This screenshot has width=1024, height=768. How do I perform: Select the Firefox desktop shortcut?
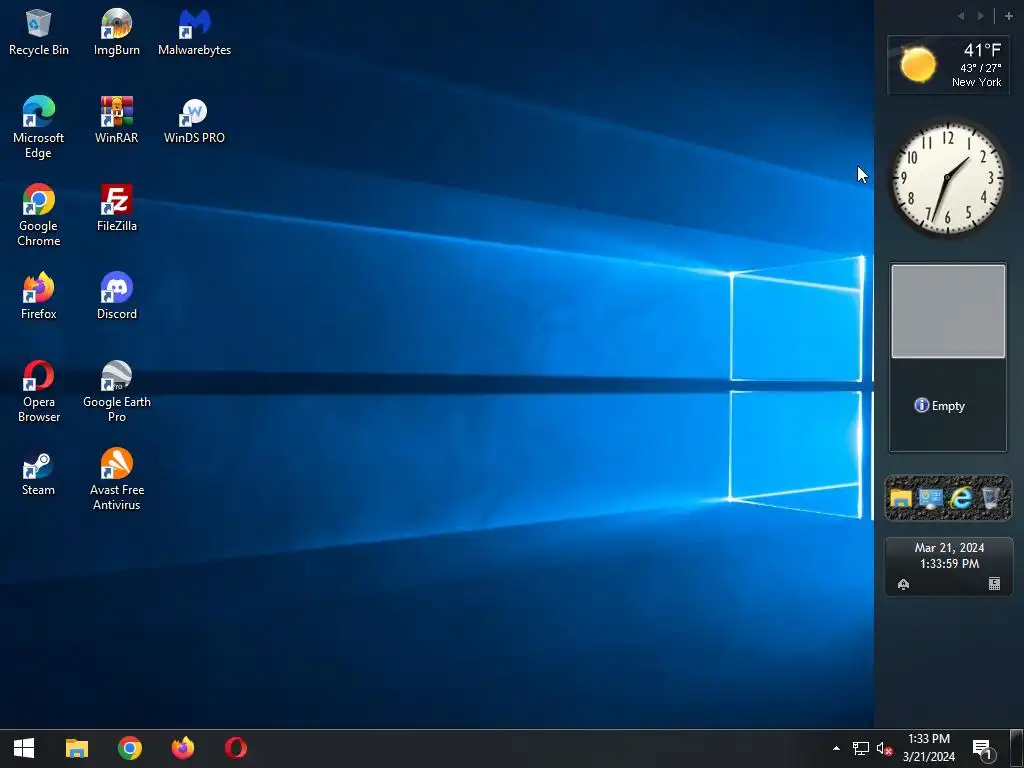pos(39,296)
